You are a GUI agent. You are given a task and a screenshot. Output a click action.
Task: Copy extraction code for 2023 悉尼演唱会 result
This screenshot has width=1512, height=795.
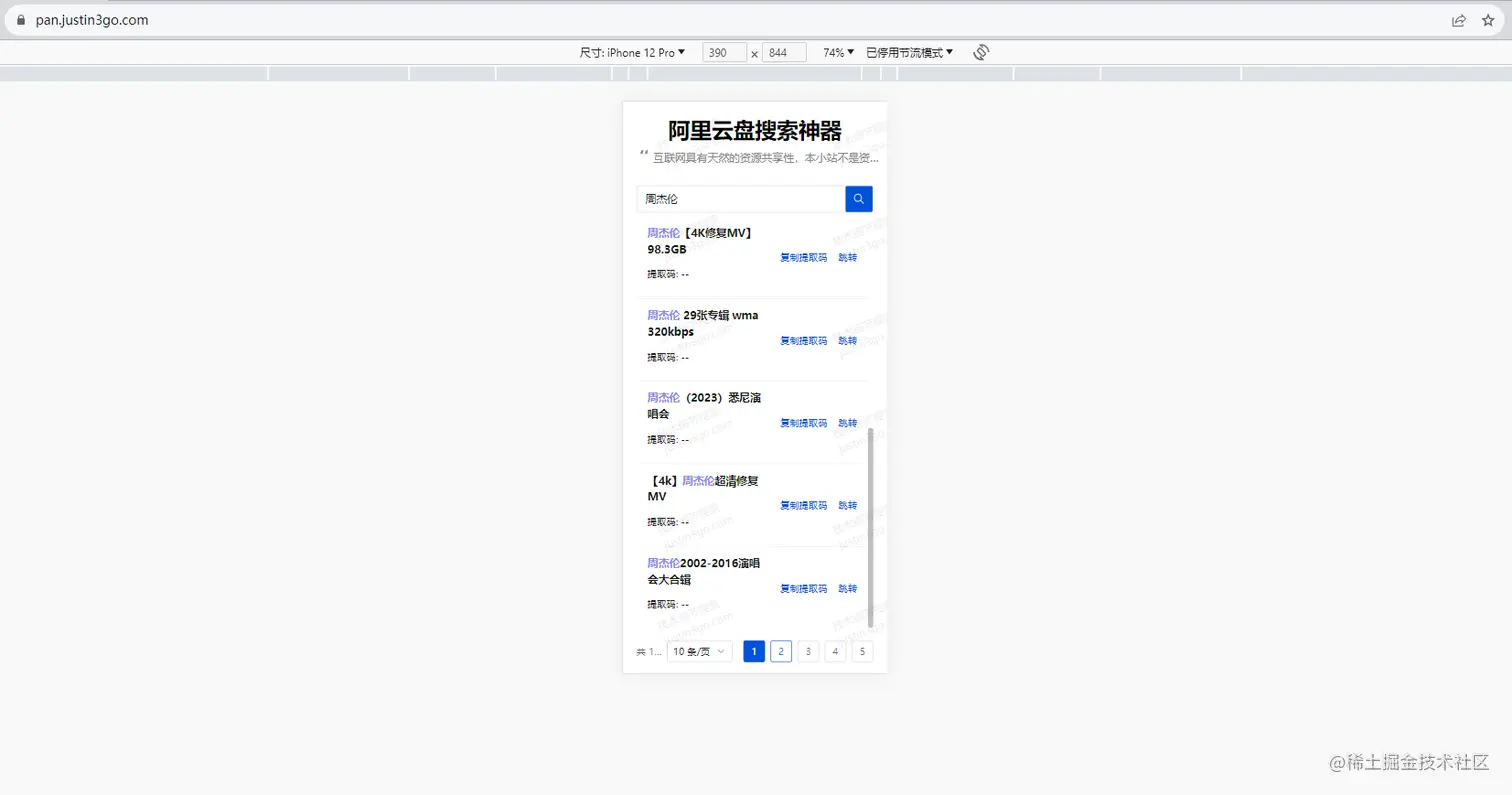pos(803,423)
